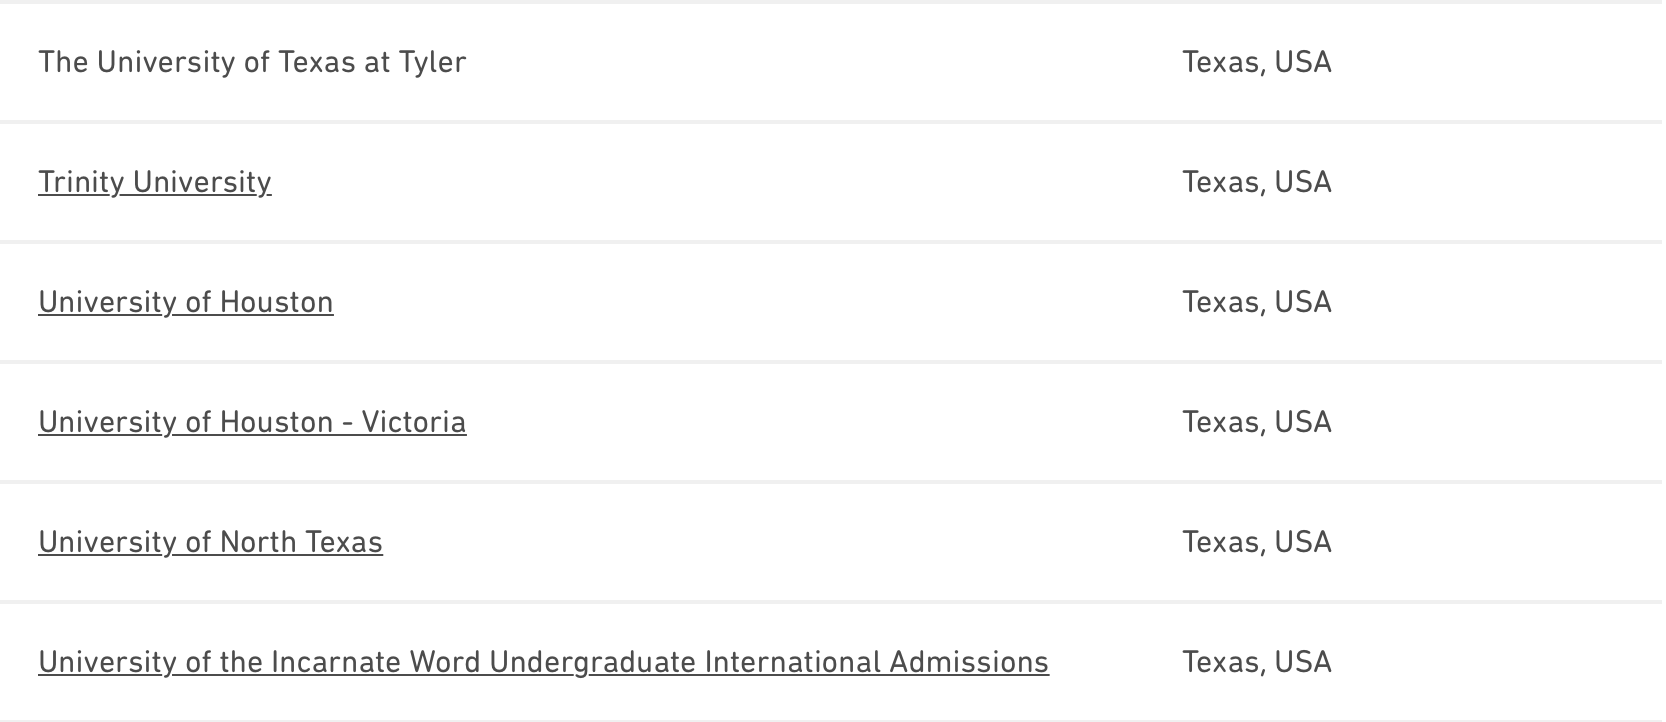The height and width of the screenshot is (722, 1666).
Task: Open the Trinity University link
Action: pyautogui.click(x=155, y=182)
